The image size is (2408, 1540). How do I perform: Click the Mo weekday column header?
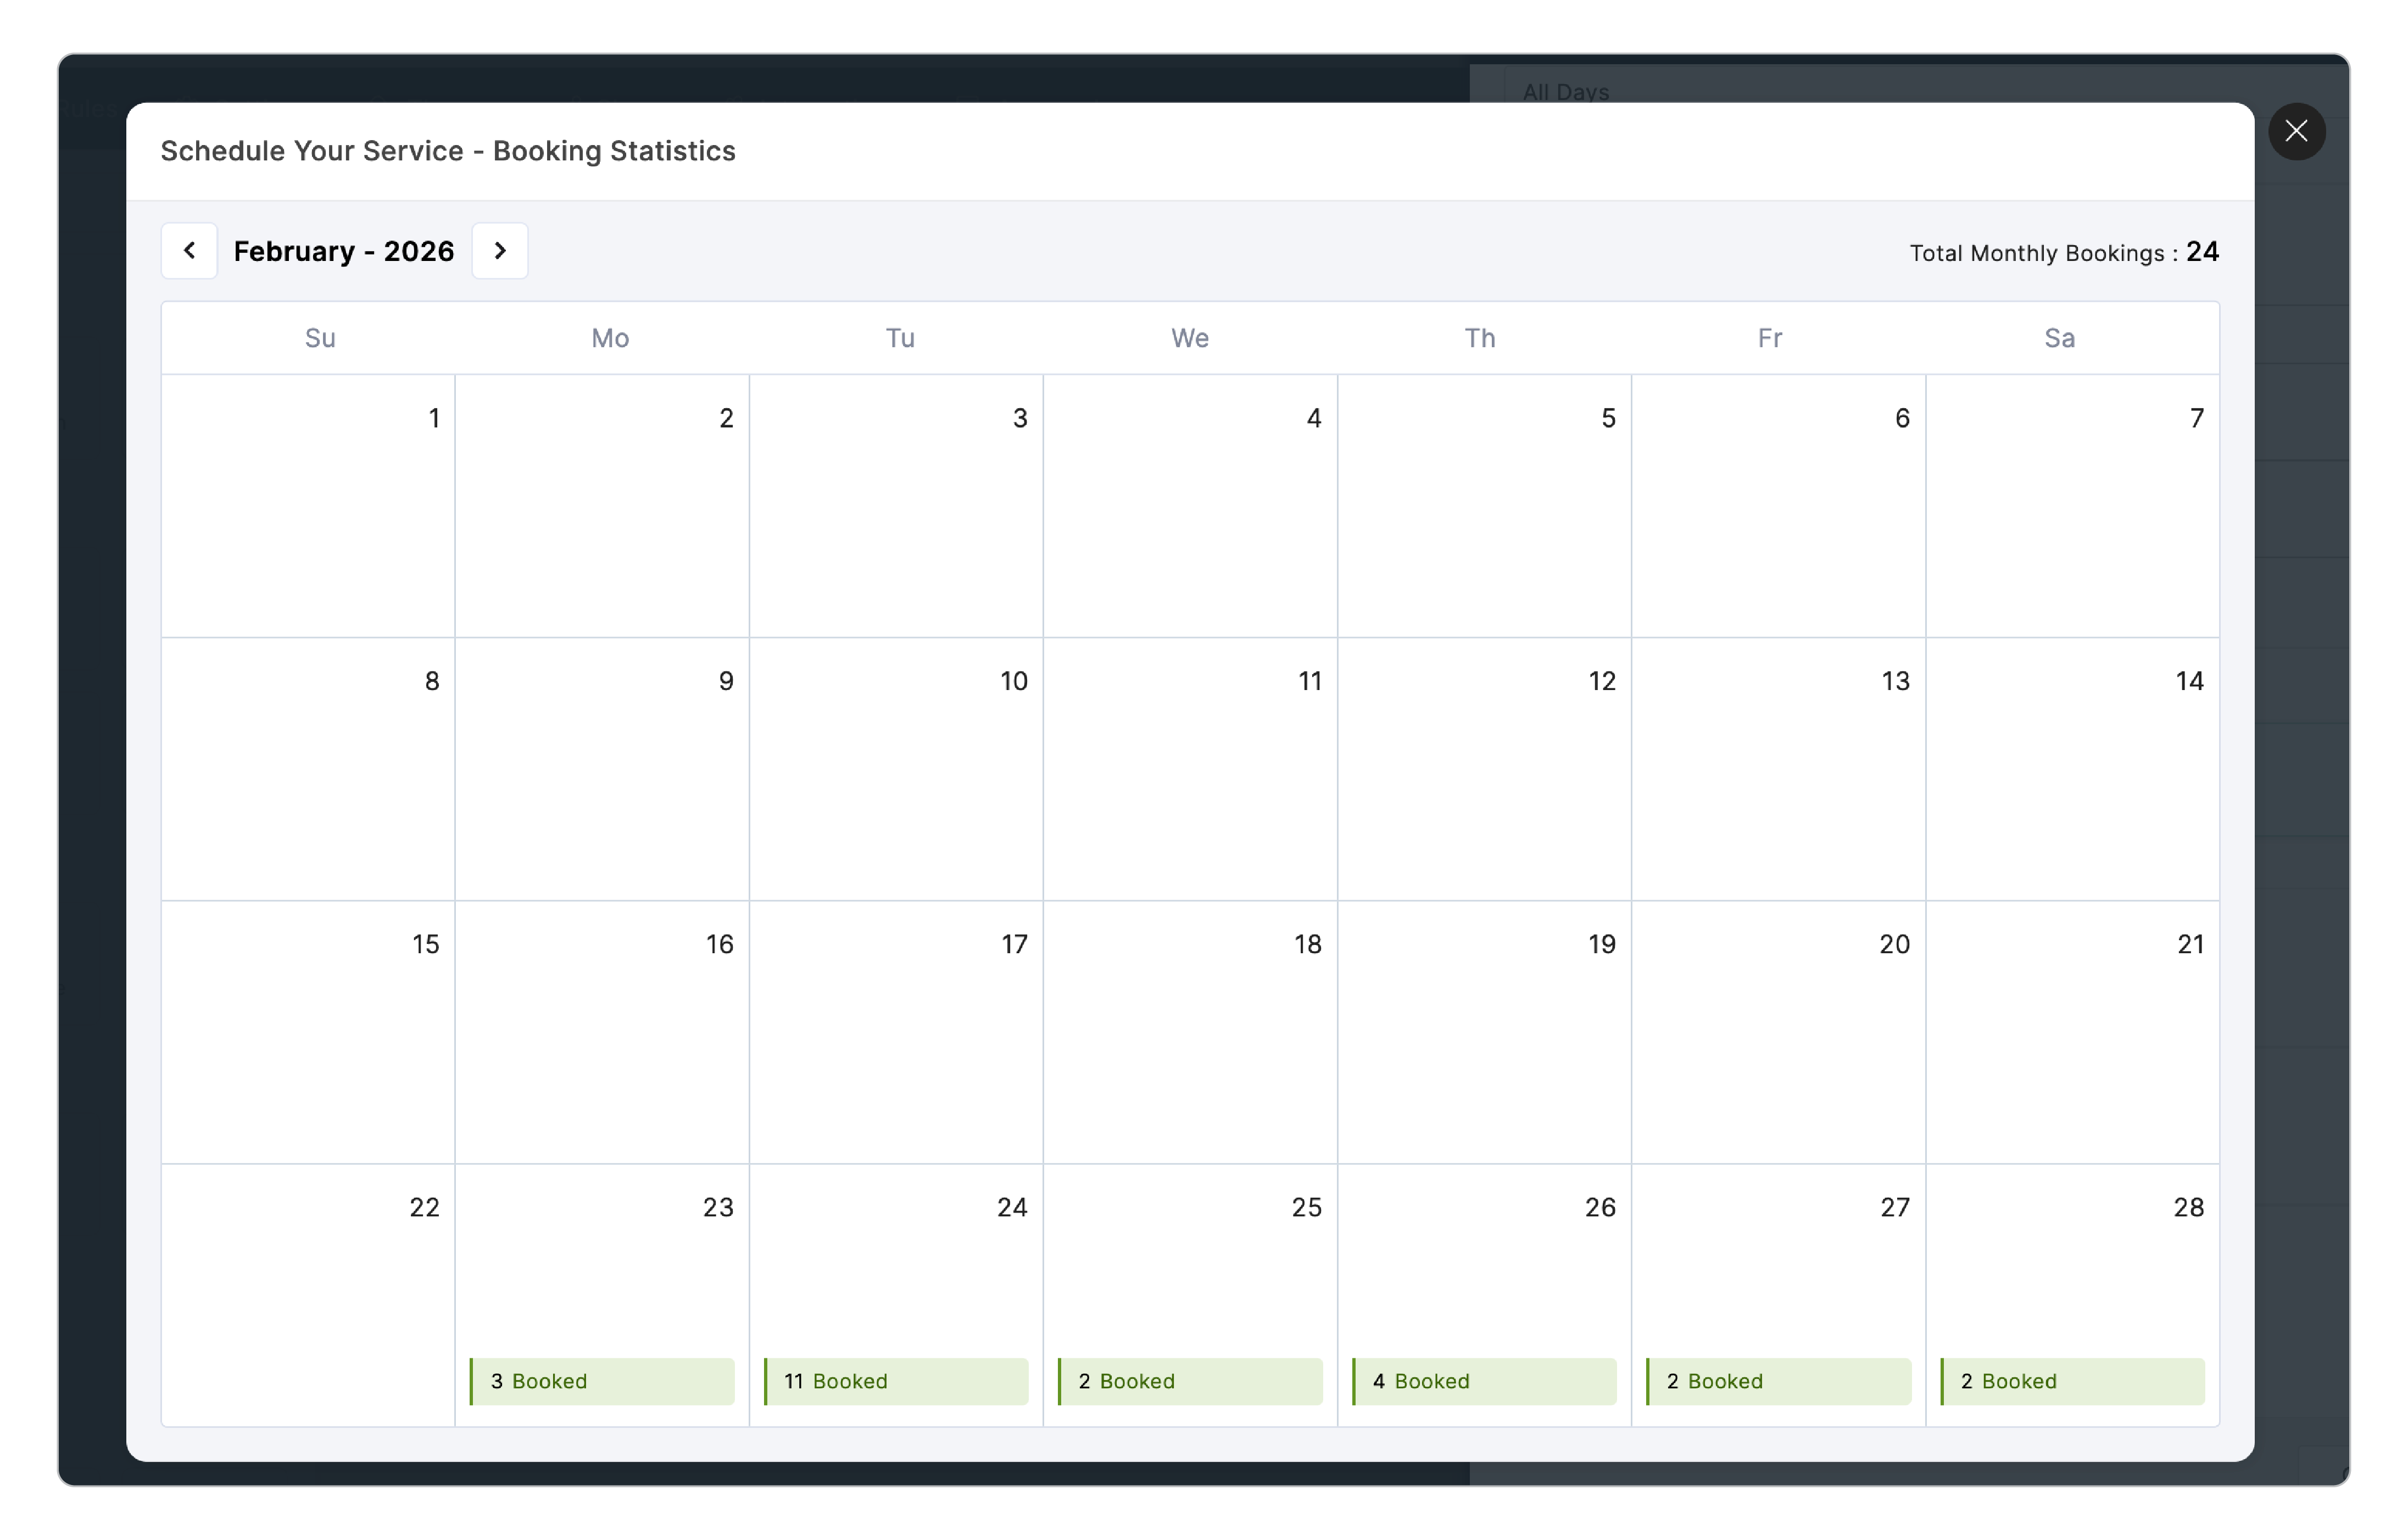[610, 338]
